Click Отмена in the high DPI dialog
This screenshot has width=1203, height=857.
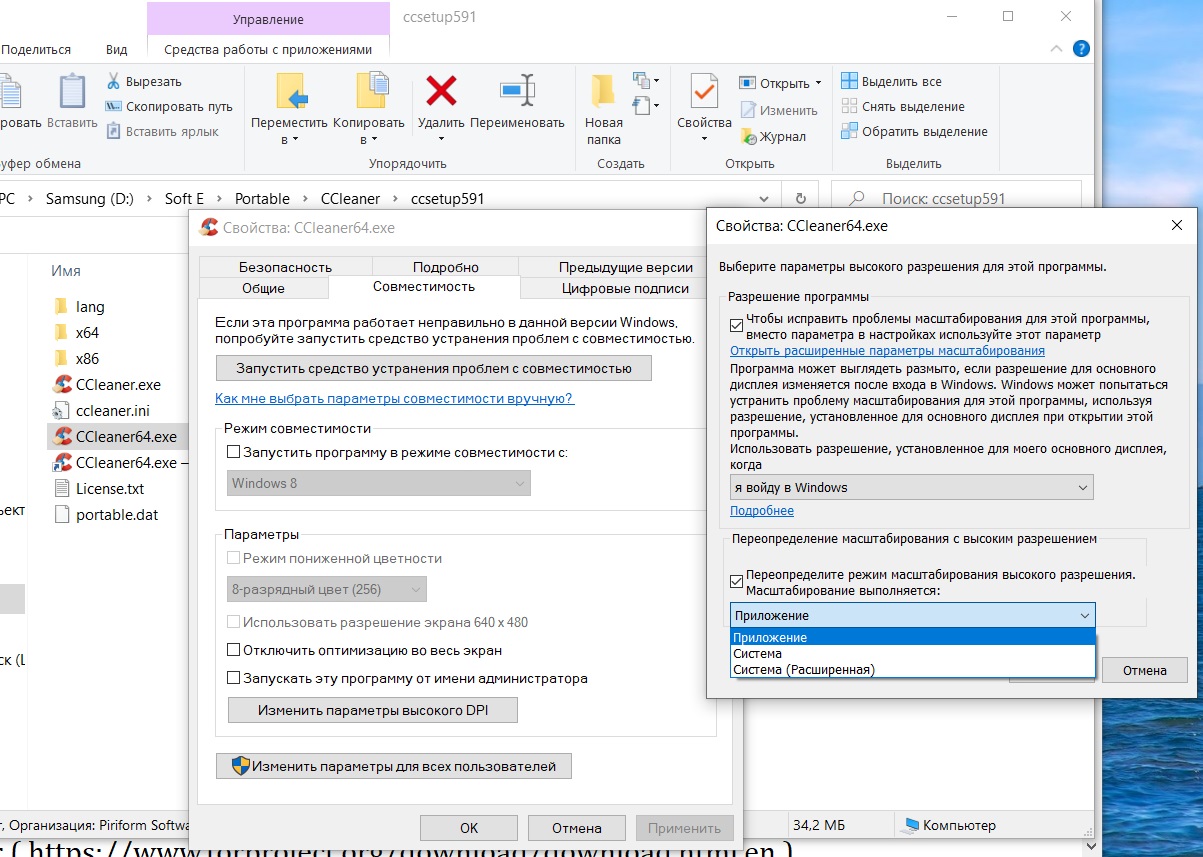point(1144,669)
